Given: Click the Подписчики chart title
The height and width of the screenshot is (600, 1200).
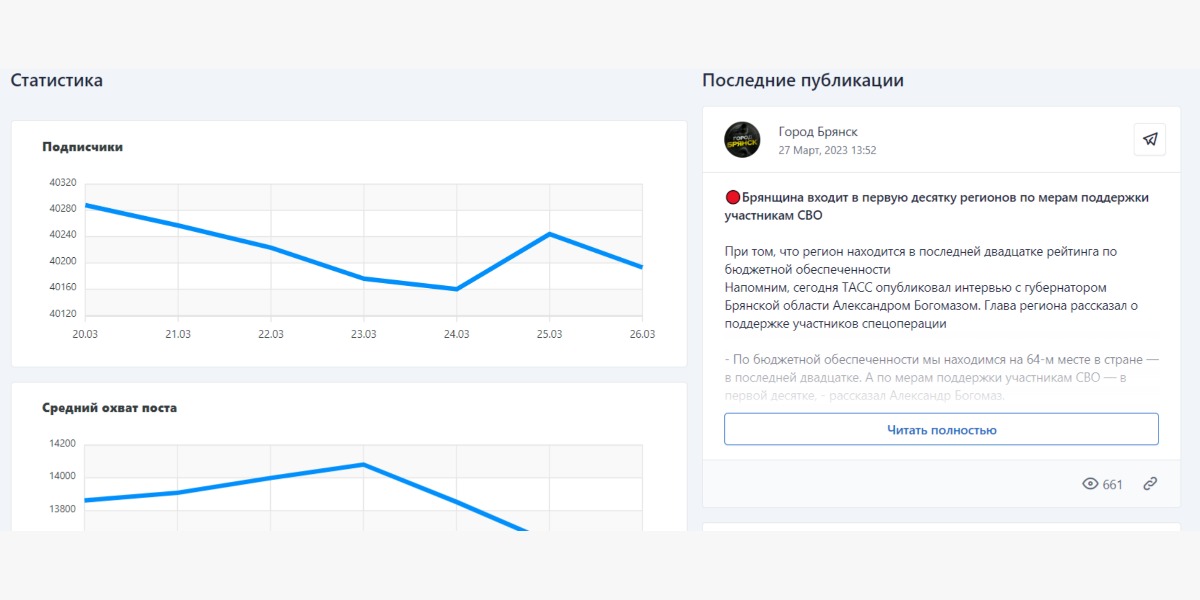Looking at the screenshot, I should click(83, 147).
